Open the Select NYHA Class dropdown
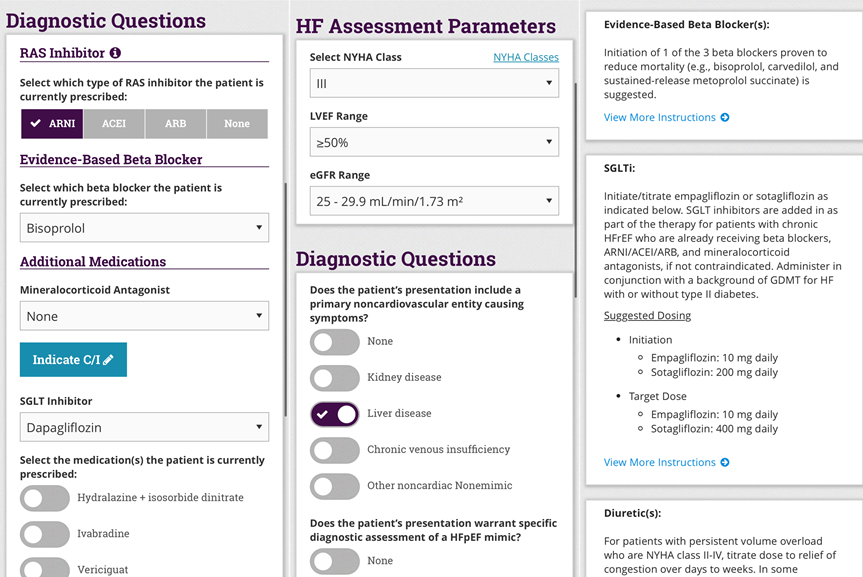 pyautogui.click(x=434, y=83)
